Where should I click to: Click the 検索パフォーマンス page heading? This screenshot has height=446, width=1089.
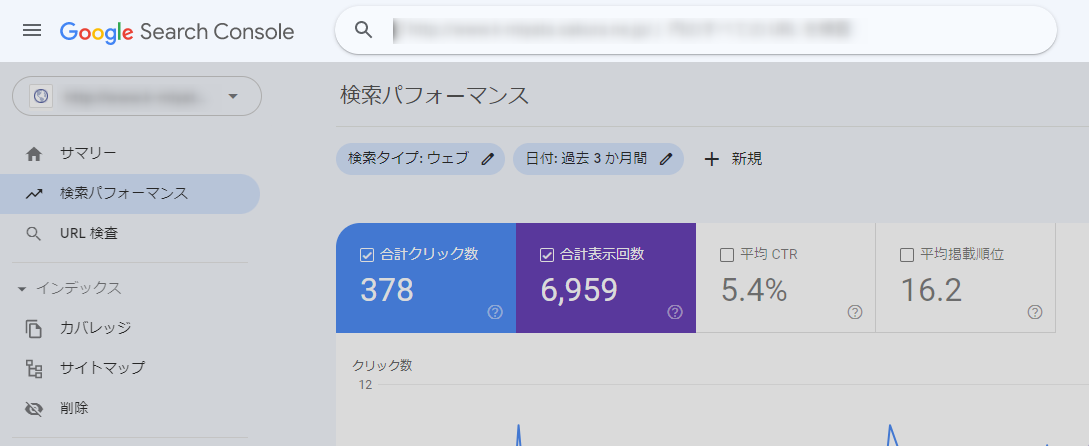coord(435,96)
